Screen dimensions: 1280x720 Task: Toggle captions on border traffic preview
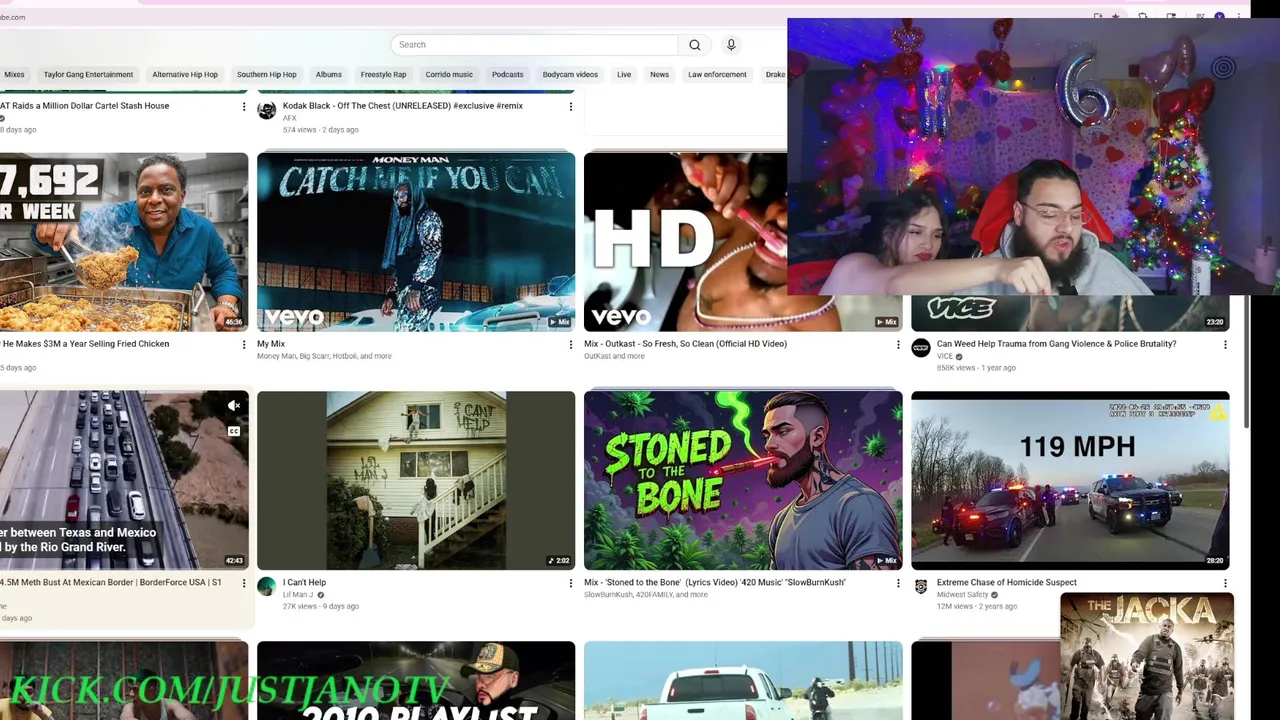point(234,432)
